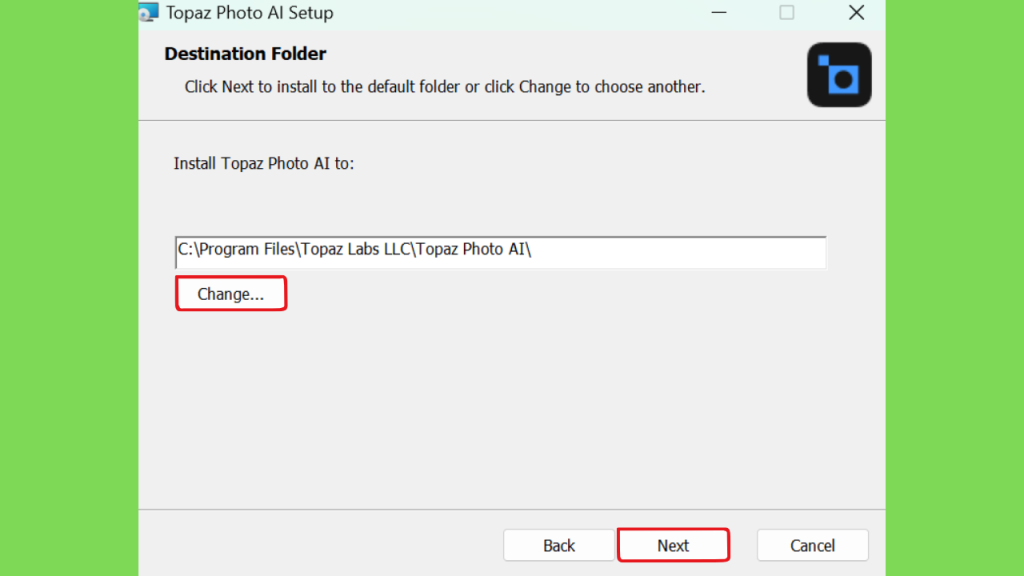Screen dimensions: 1024x576
Task: Go Back to the previous setup step
Action: (559, 545)
